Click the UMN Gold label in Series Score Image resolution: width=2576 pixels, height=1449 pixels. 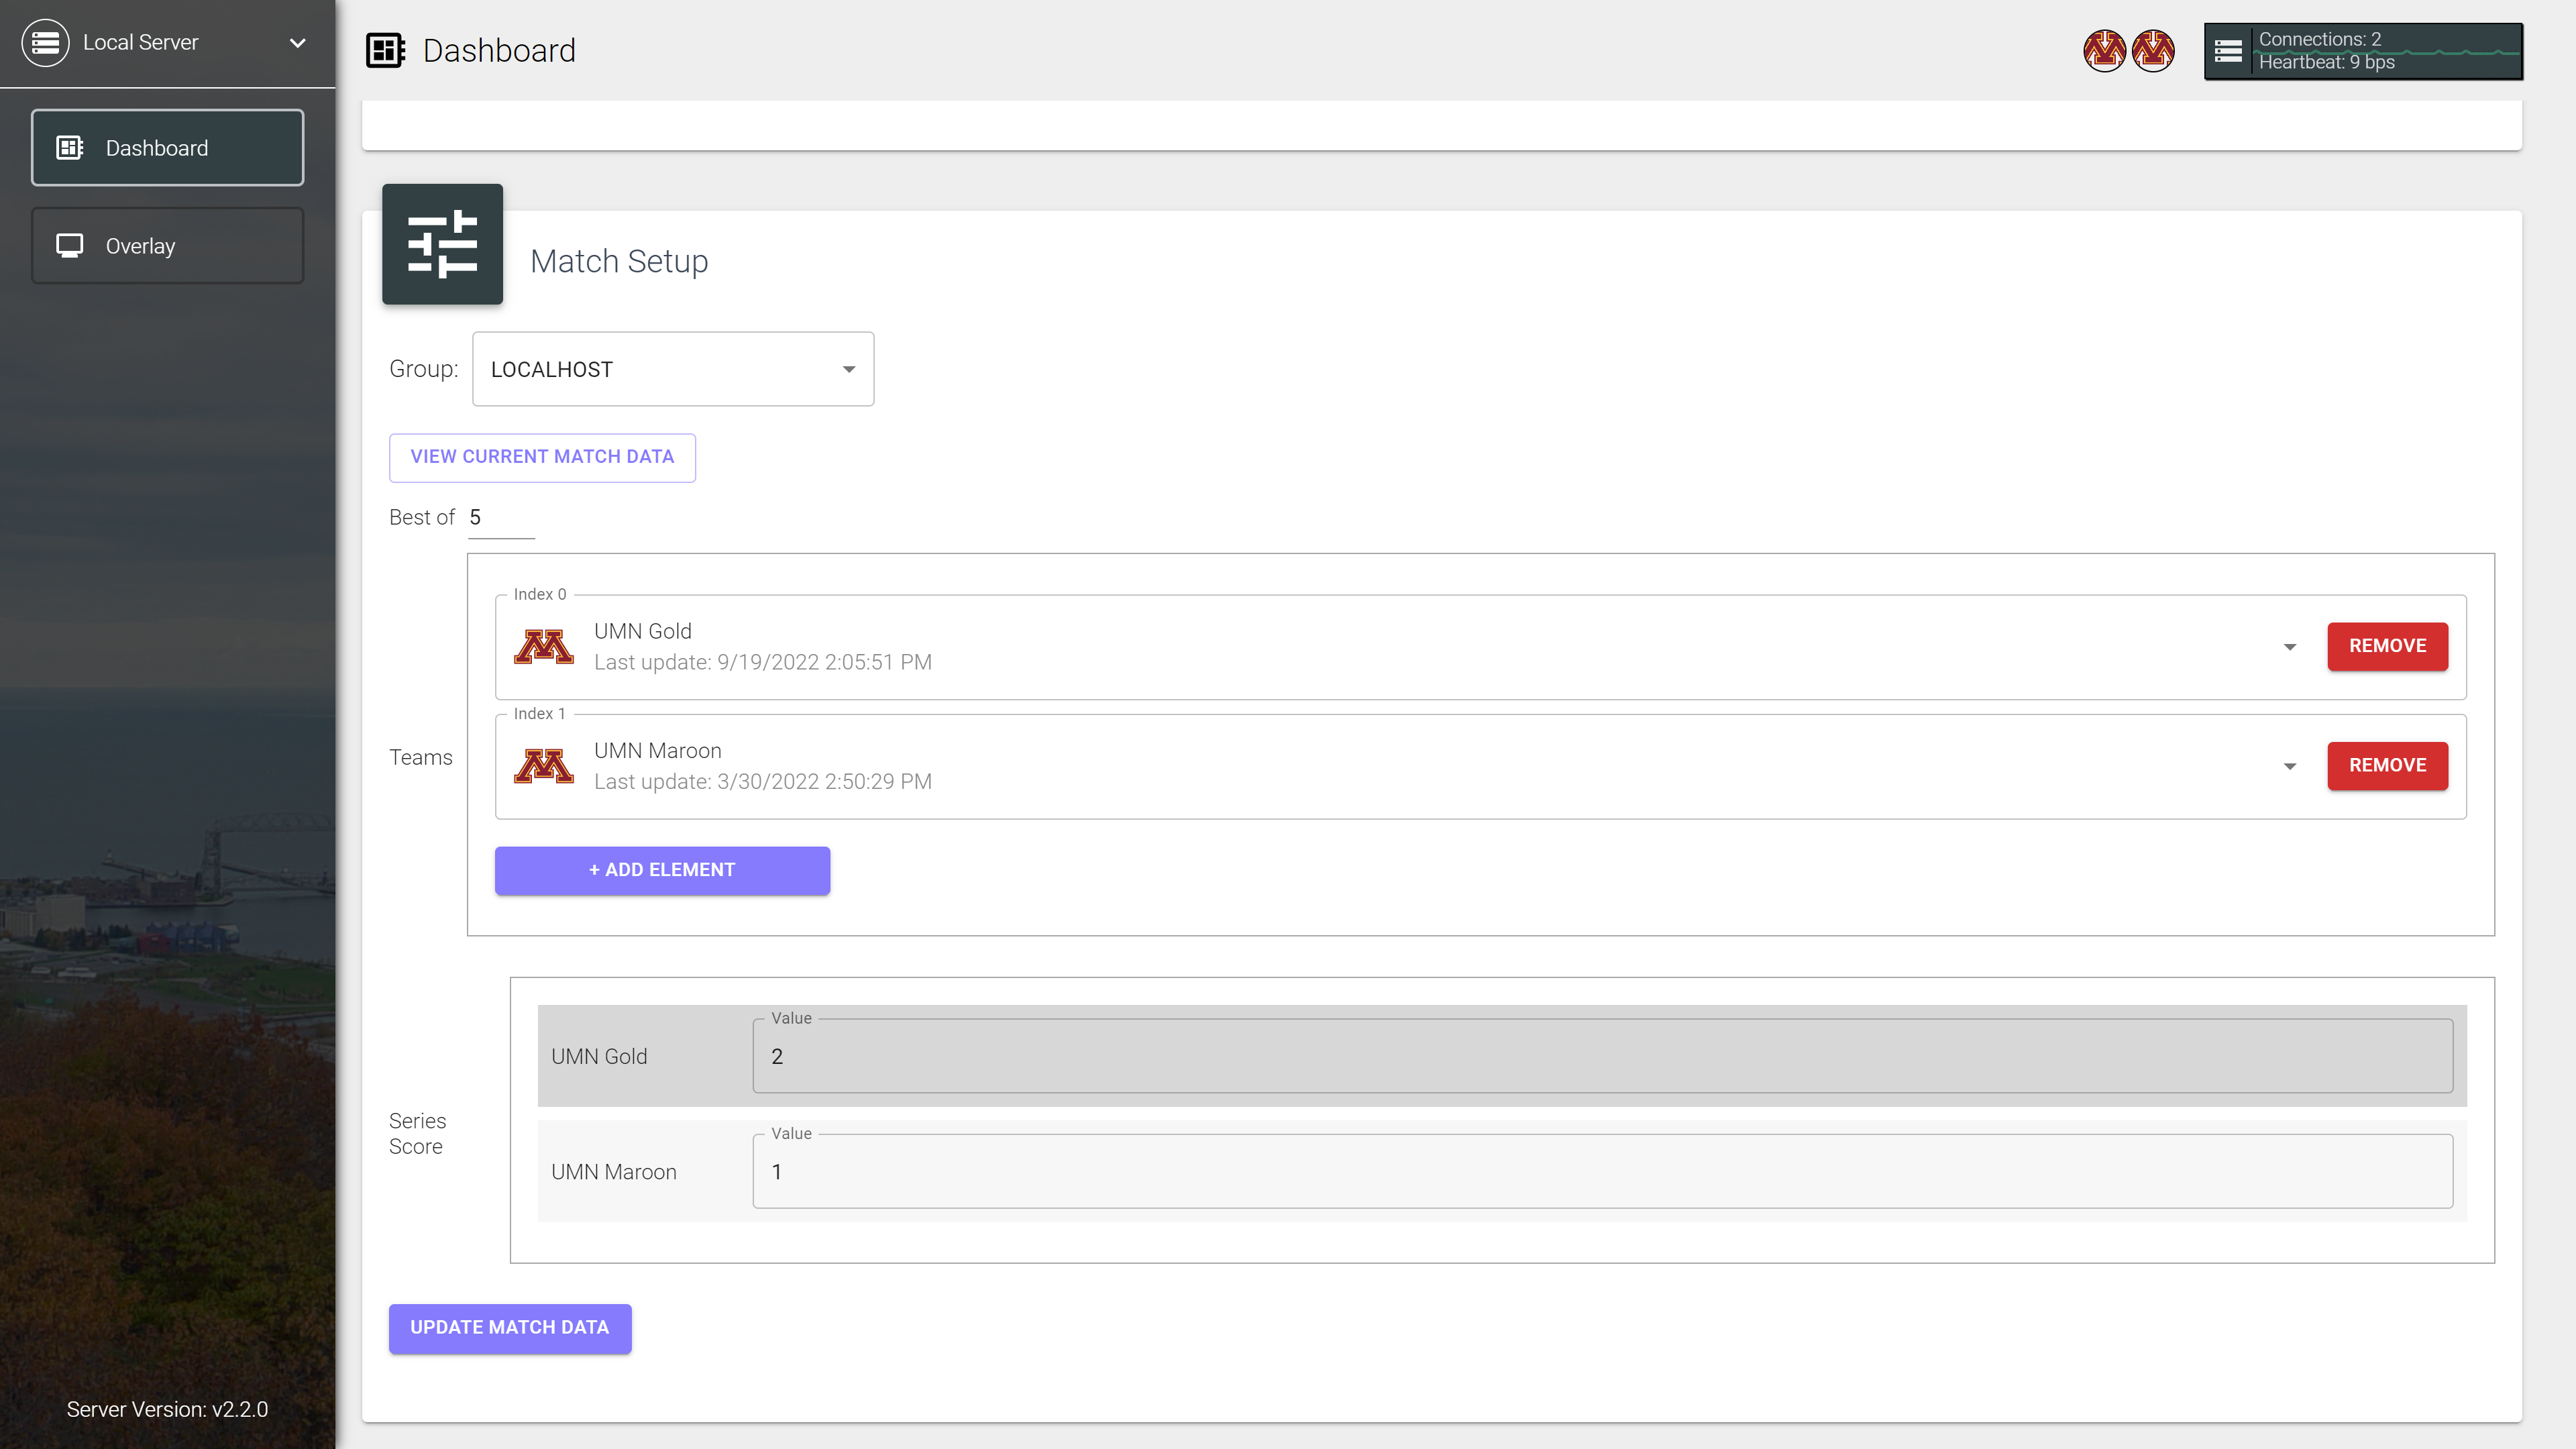[x=599, y=1056]
